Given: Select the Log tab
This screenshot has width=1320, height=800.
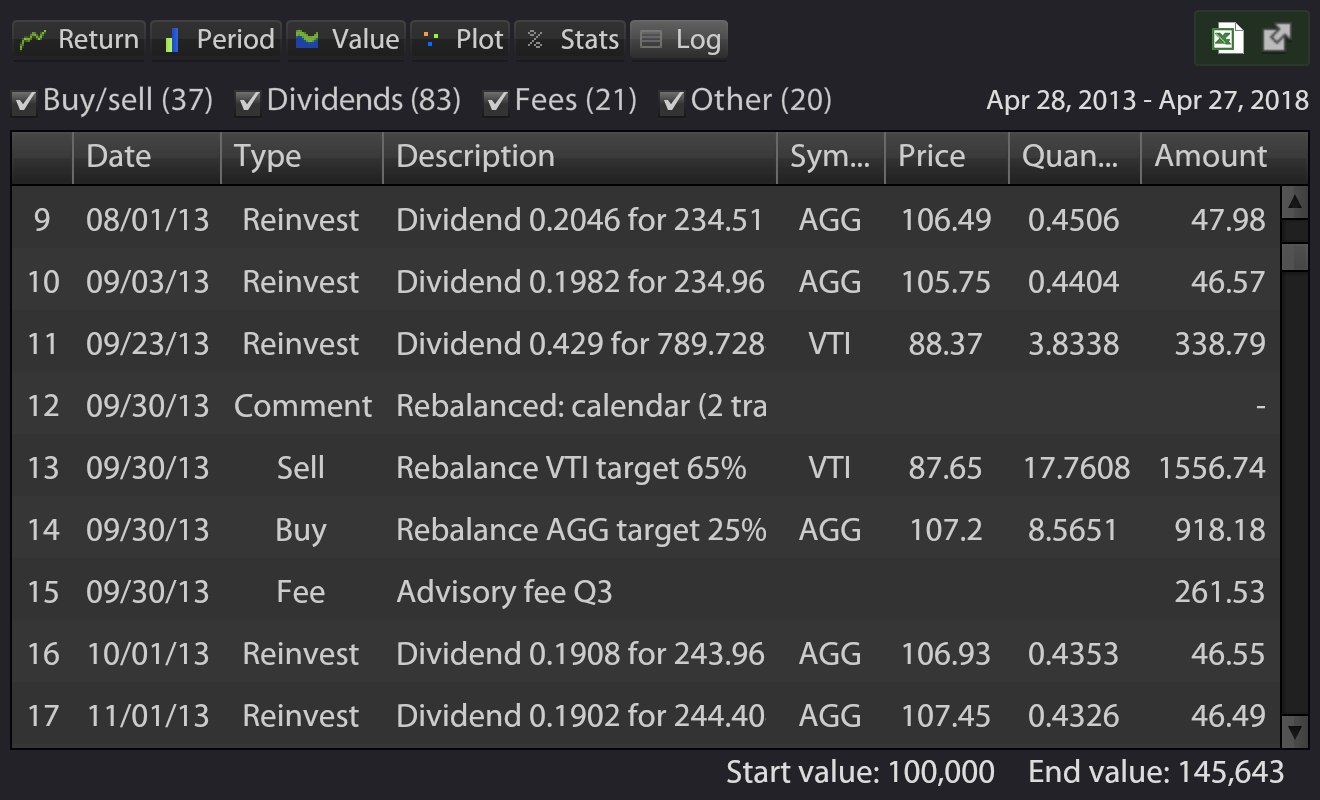Looking at the screenshot, I should click(x=679, y=40).
